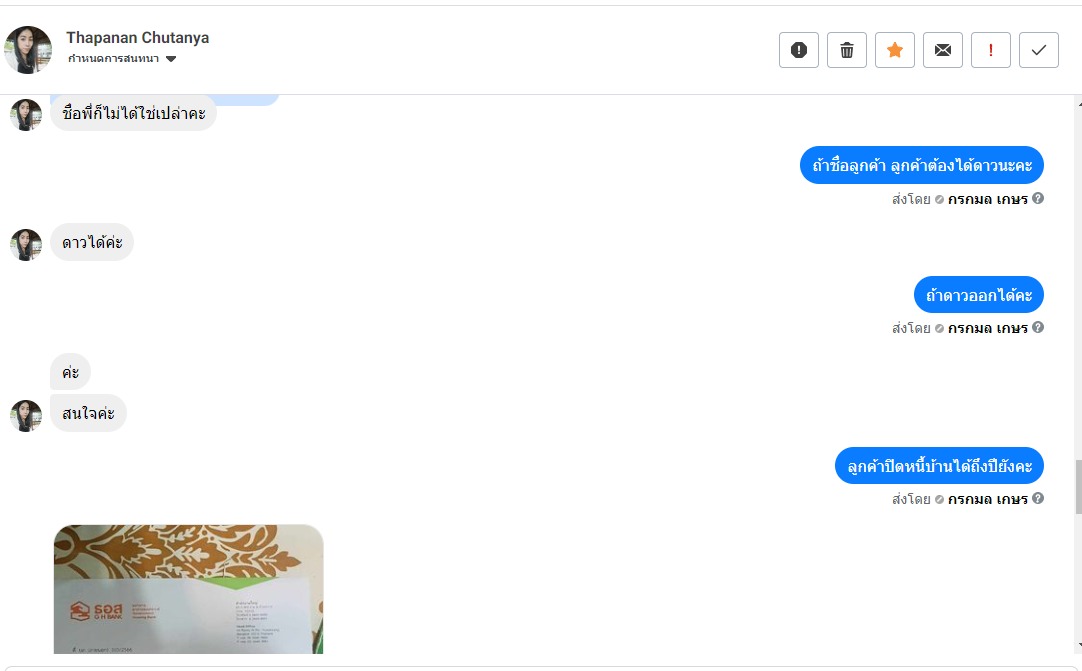Expand the กำหนดการสนทนา dropdown arrow
Viewport: 1082px width, 671px height.
(171, 59)
